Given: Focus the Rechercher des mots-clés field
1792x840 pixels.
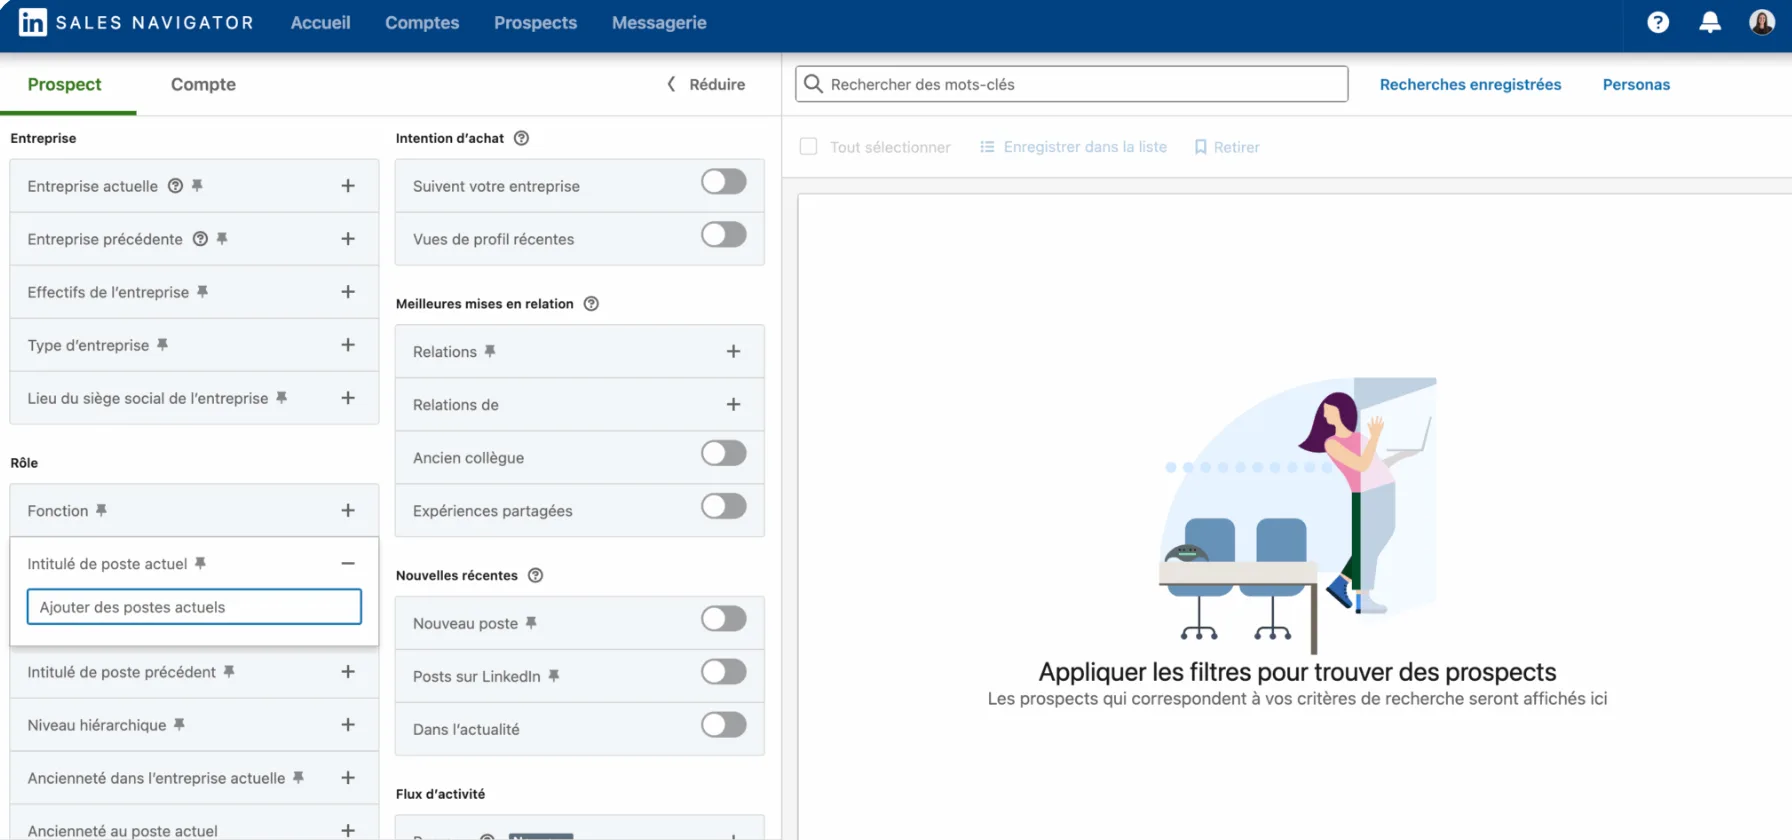Looking at the screenshot, I should [1072, 84].
